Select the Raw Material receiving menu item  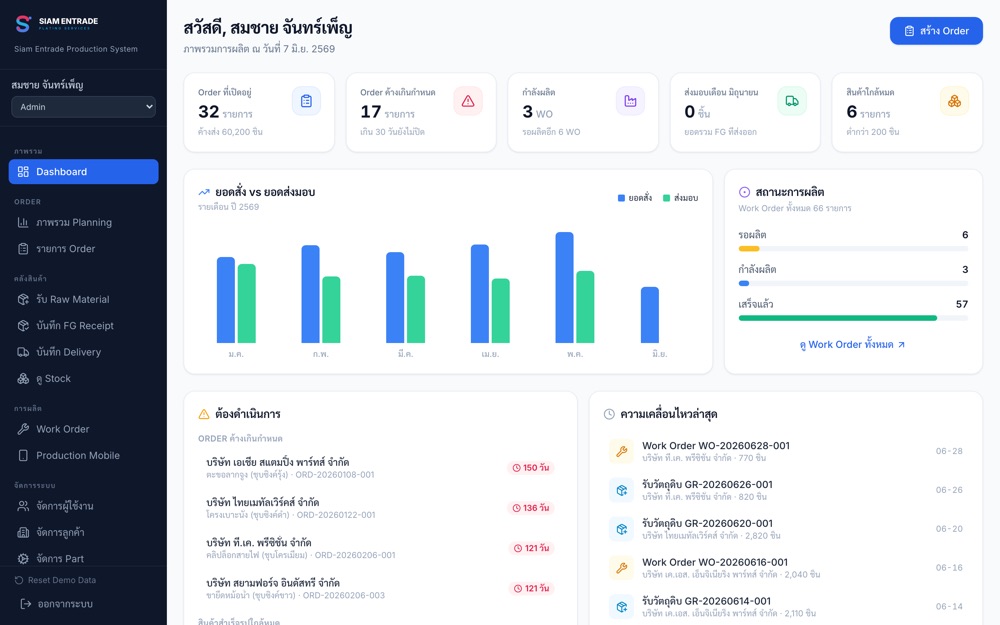pos(84,299)
